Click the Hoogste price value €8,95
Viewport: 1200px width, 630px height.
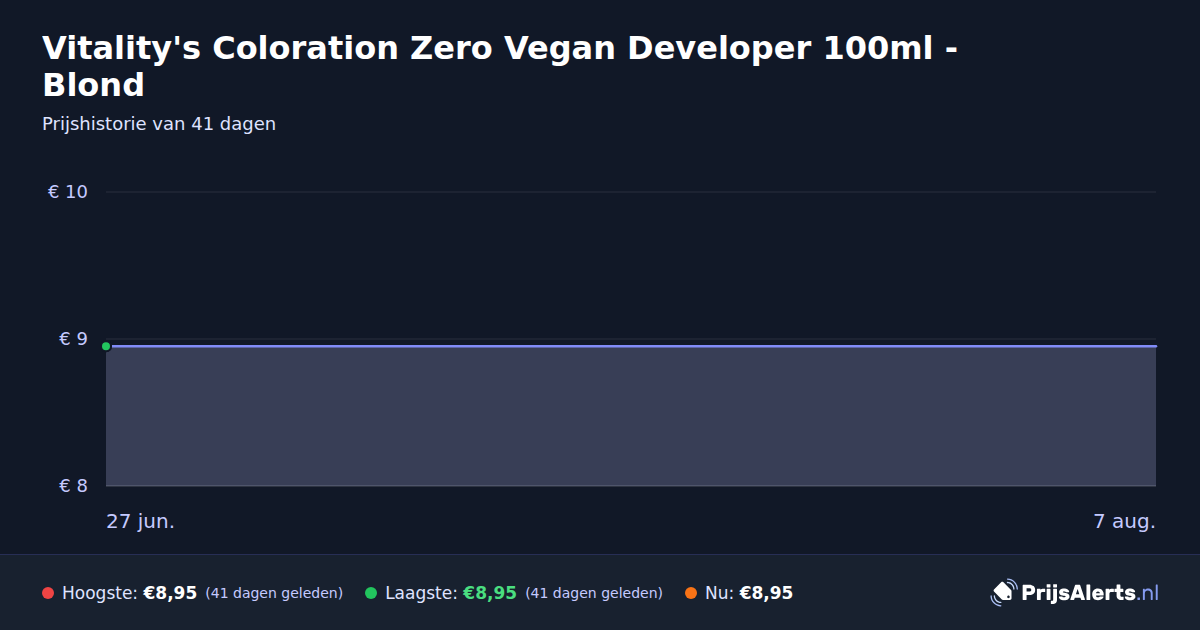click(170, 593)
